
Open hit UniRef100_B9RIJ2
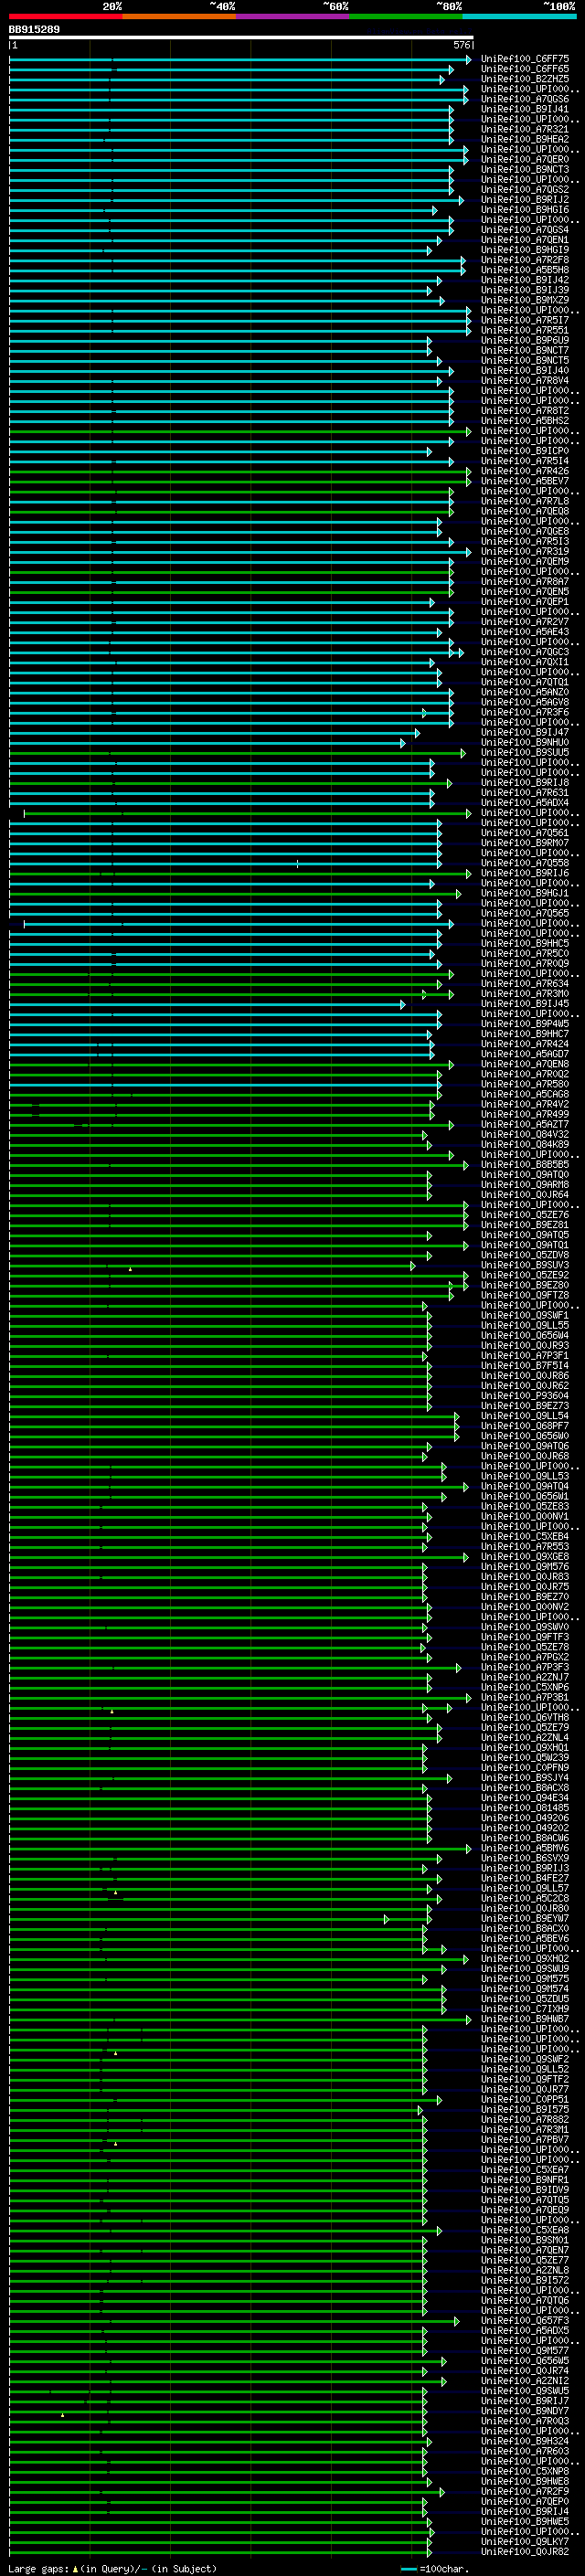point(525,200)
